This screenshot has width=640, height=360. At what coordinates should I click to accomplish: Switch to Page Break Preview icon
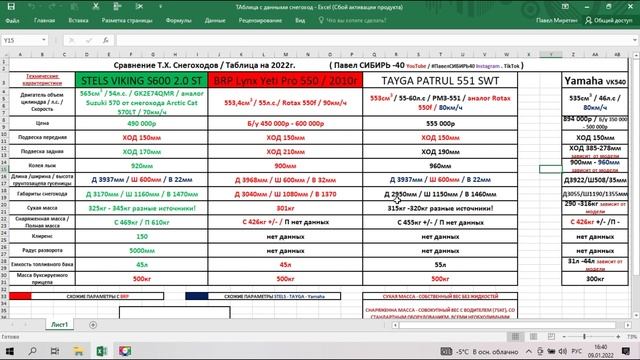551,336
